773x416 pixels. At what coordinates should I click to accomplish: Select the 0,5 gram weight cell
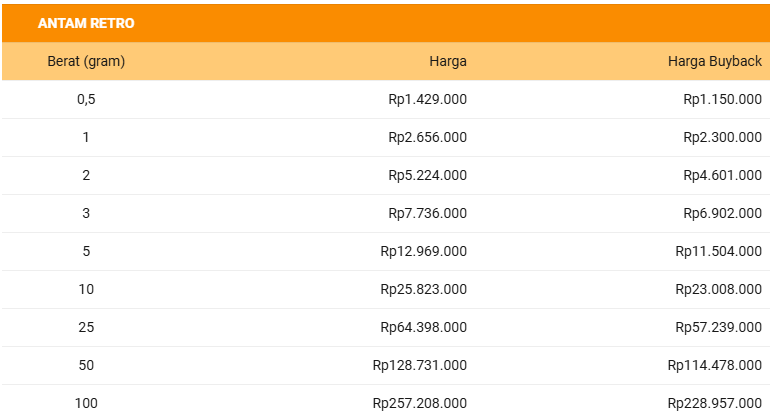[x=86, y=99]
